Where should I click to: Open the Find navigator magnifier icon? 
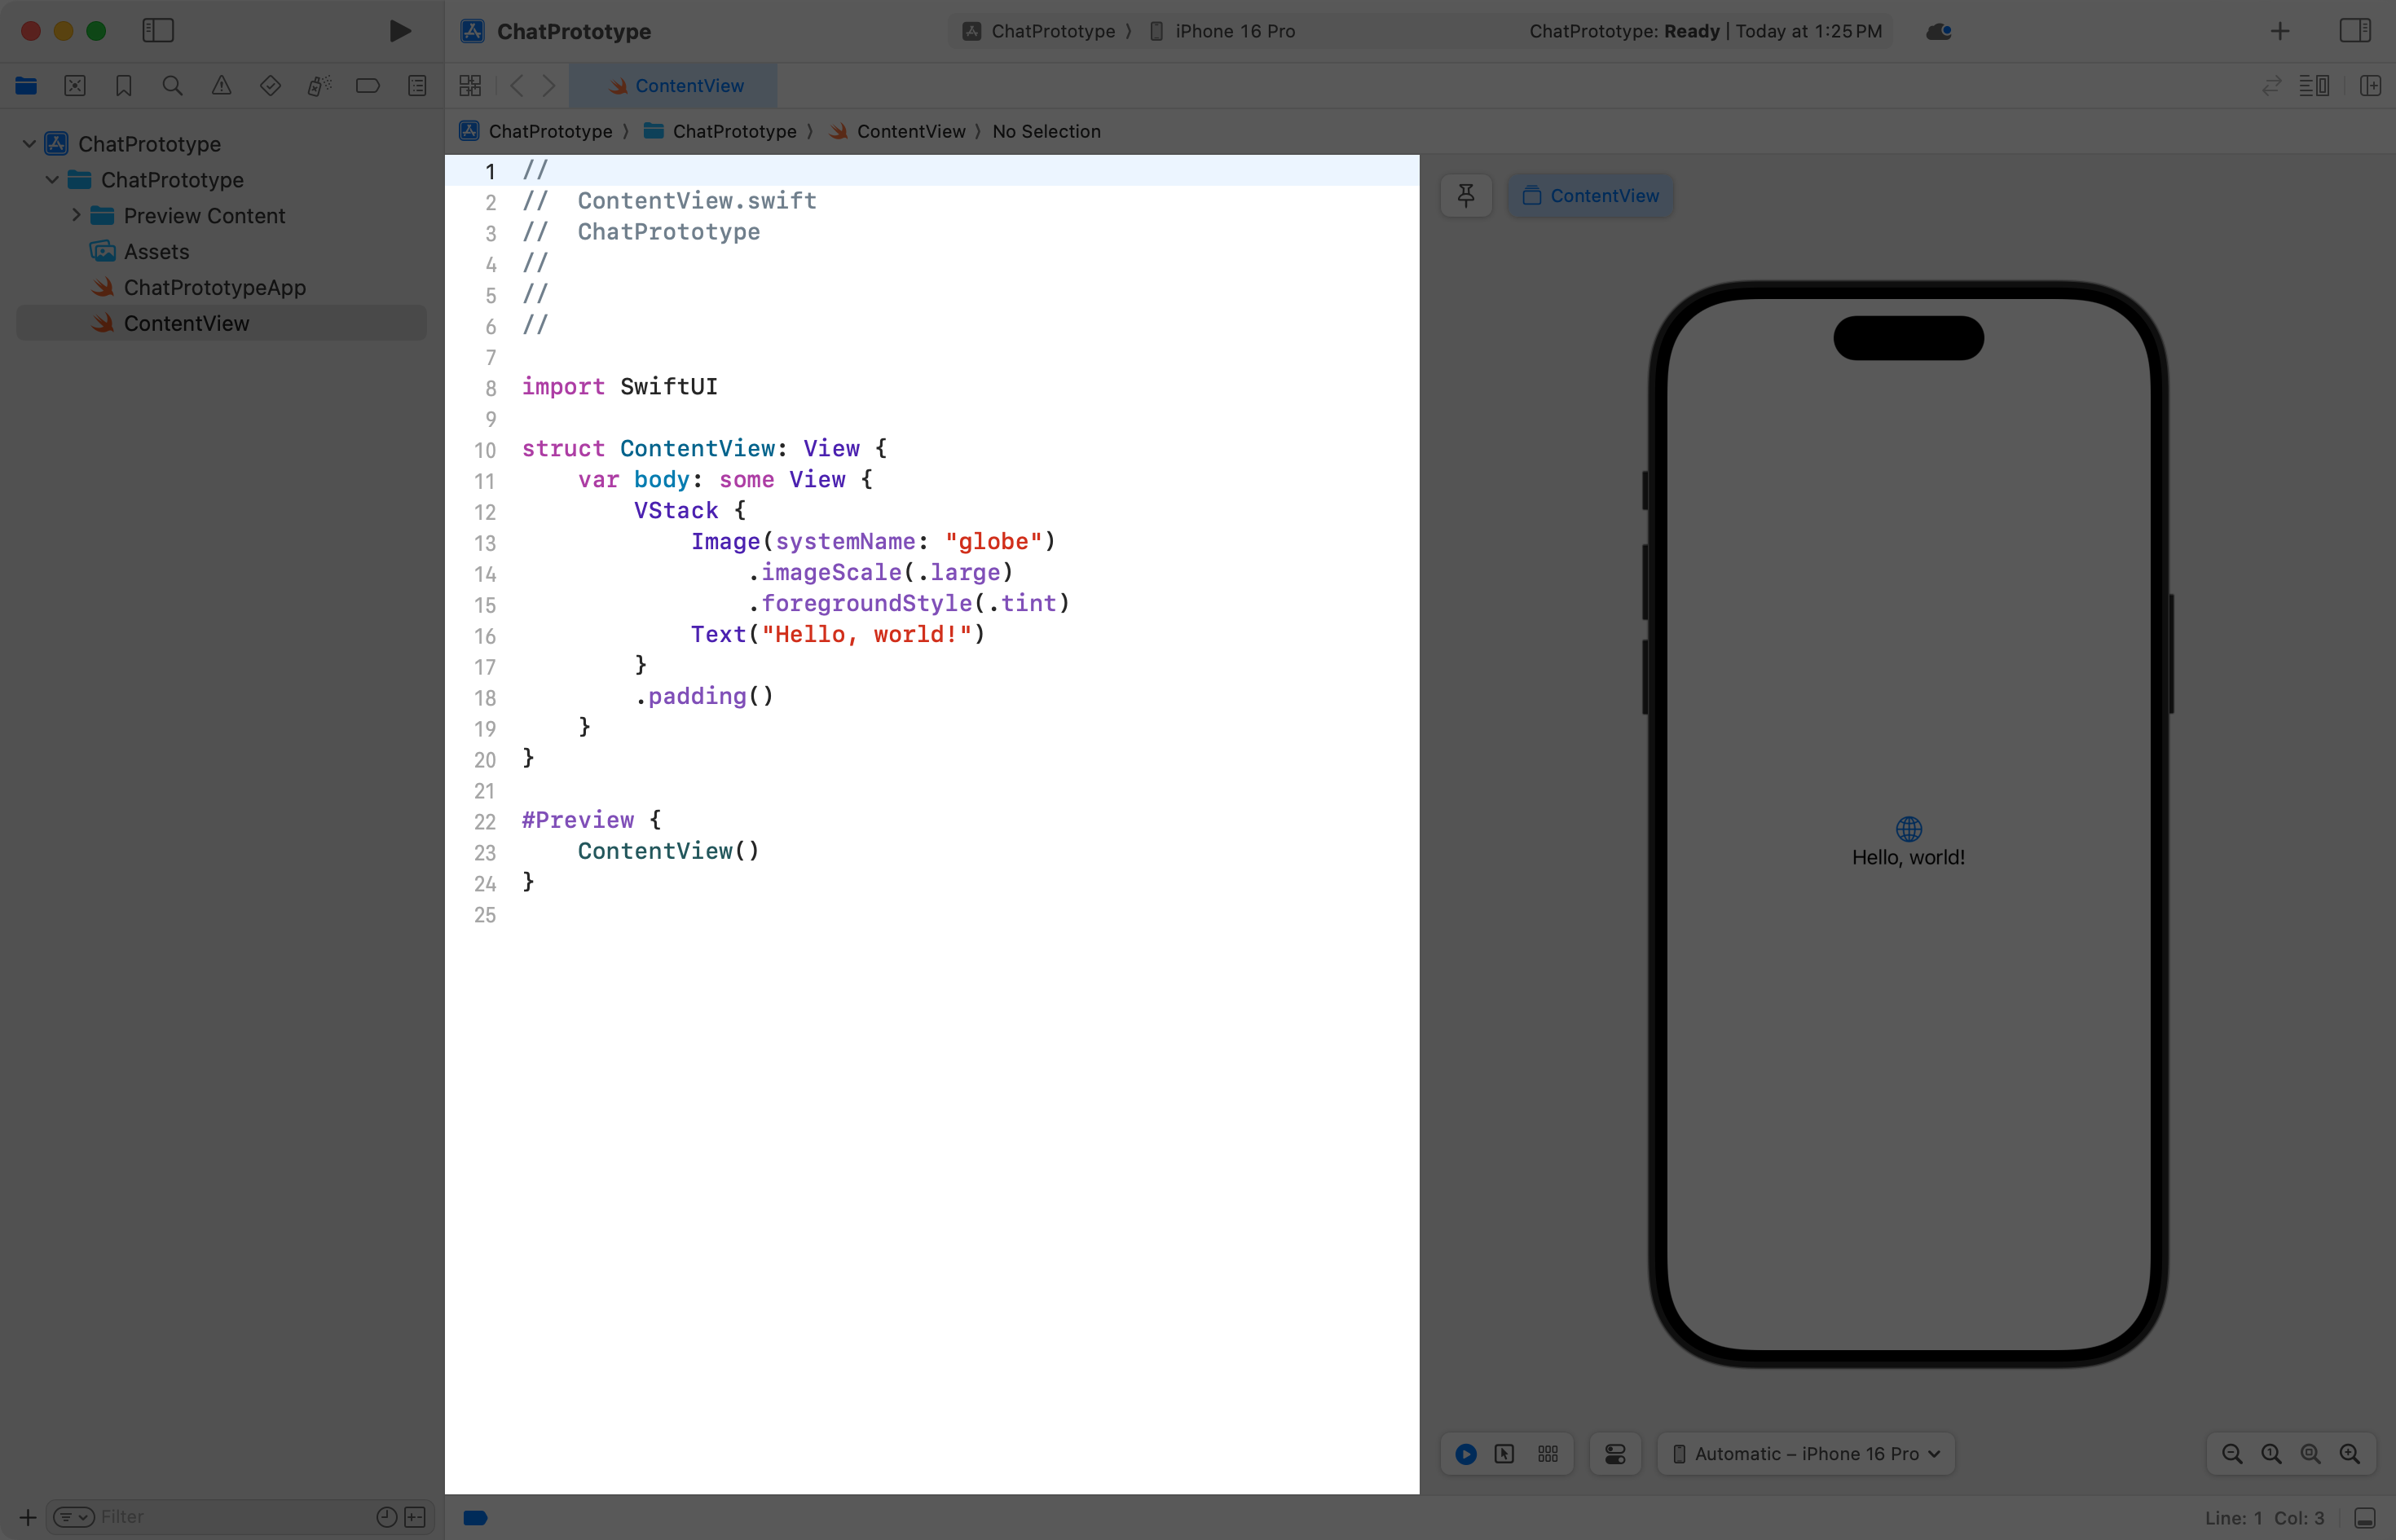[172, 86]
